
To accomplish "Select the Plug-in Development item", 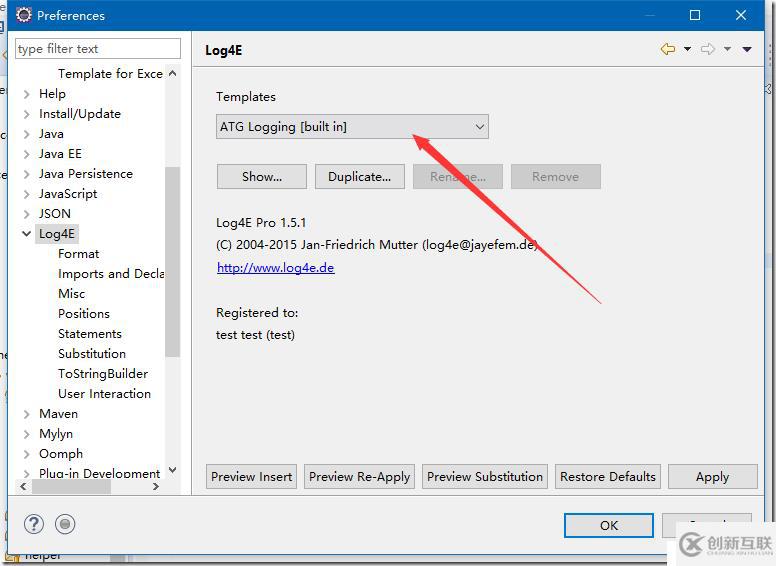I will pyautogui.click(x=99, y=473).
